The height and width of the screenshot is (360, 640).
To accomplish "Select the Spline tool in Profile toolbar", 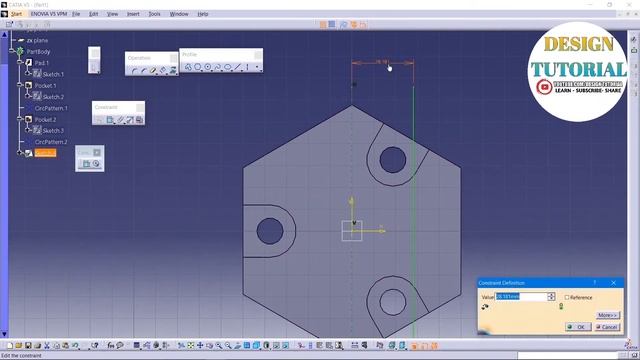I will click(x=218, y=67).
